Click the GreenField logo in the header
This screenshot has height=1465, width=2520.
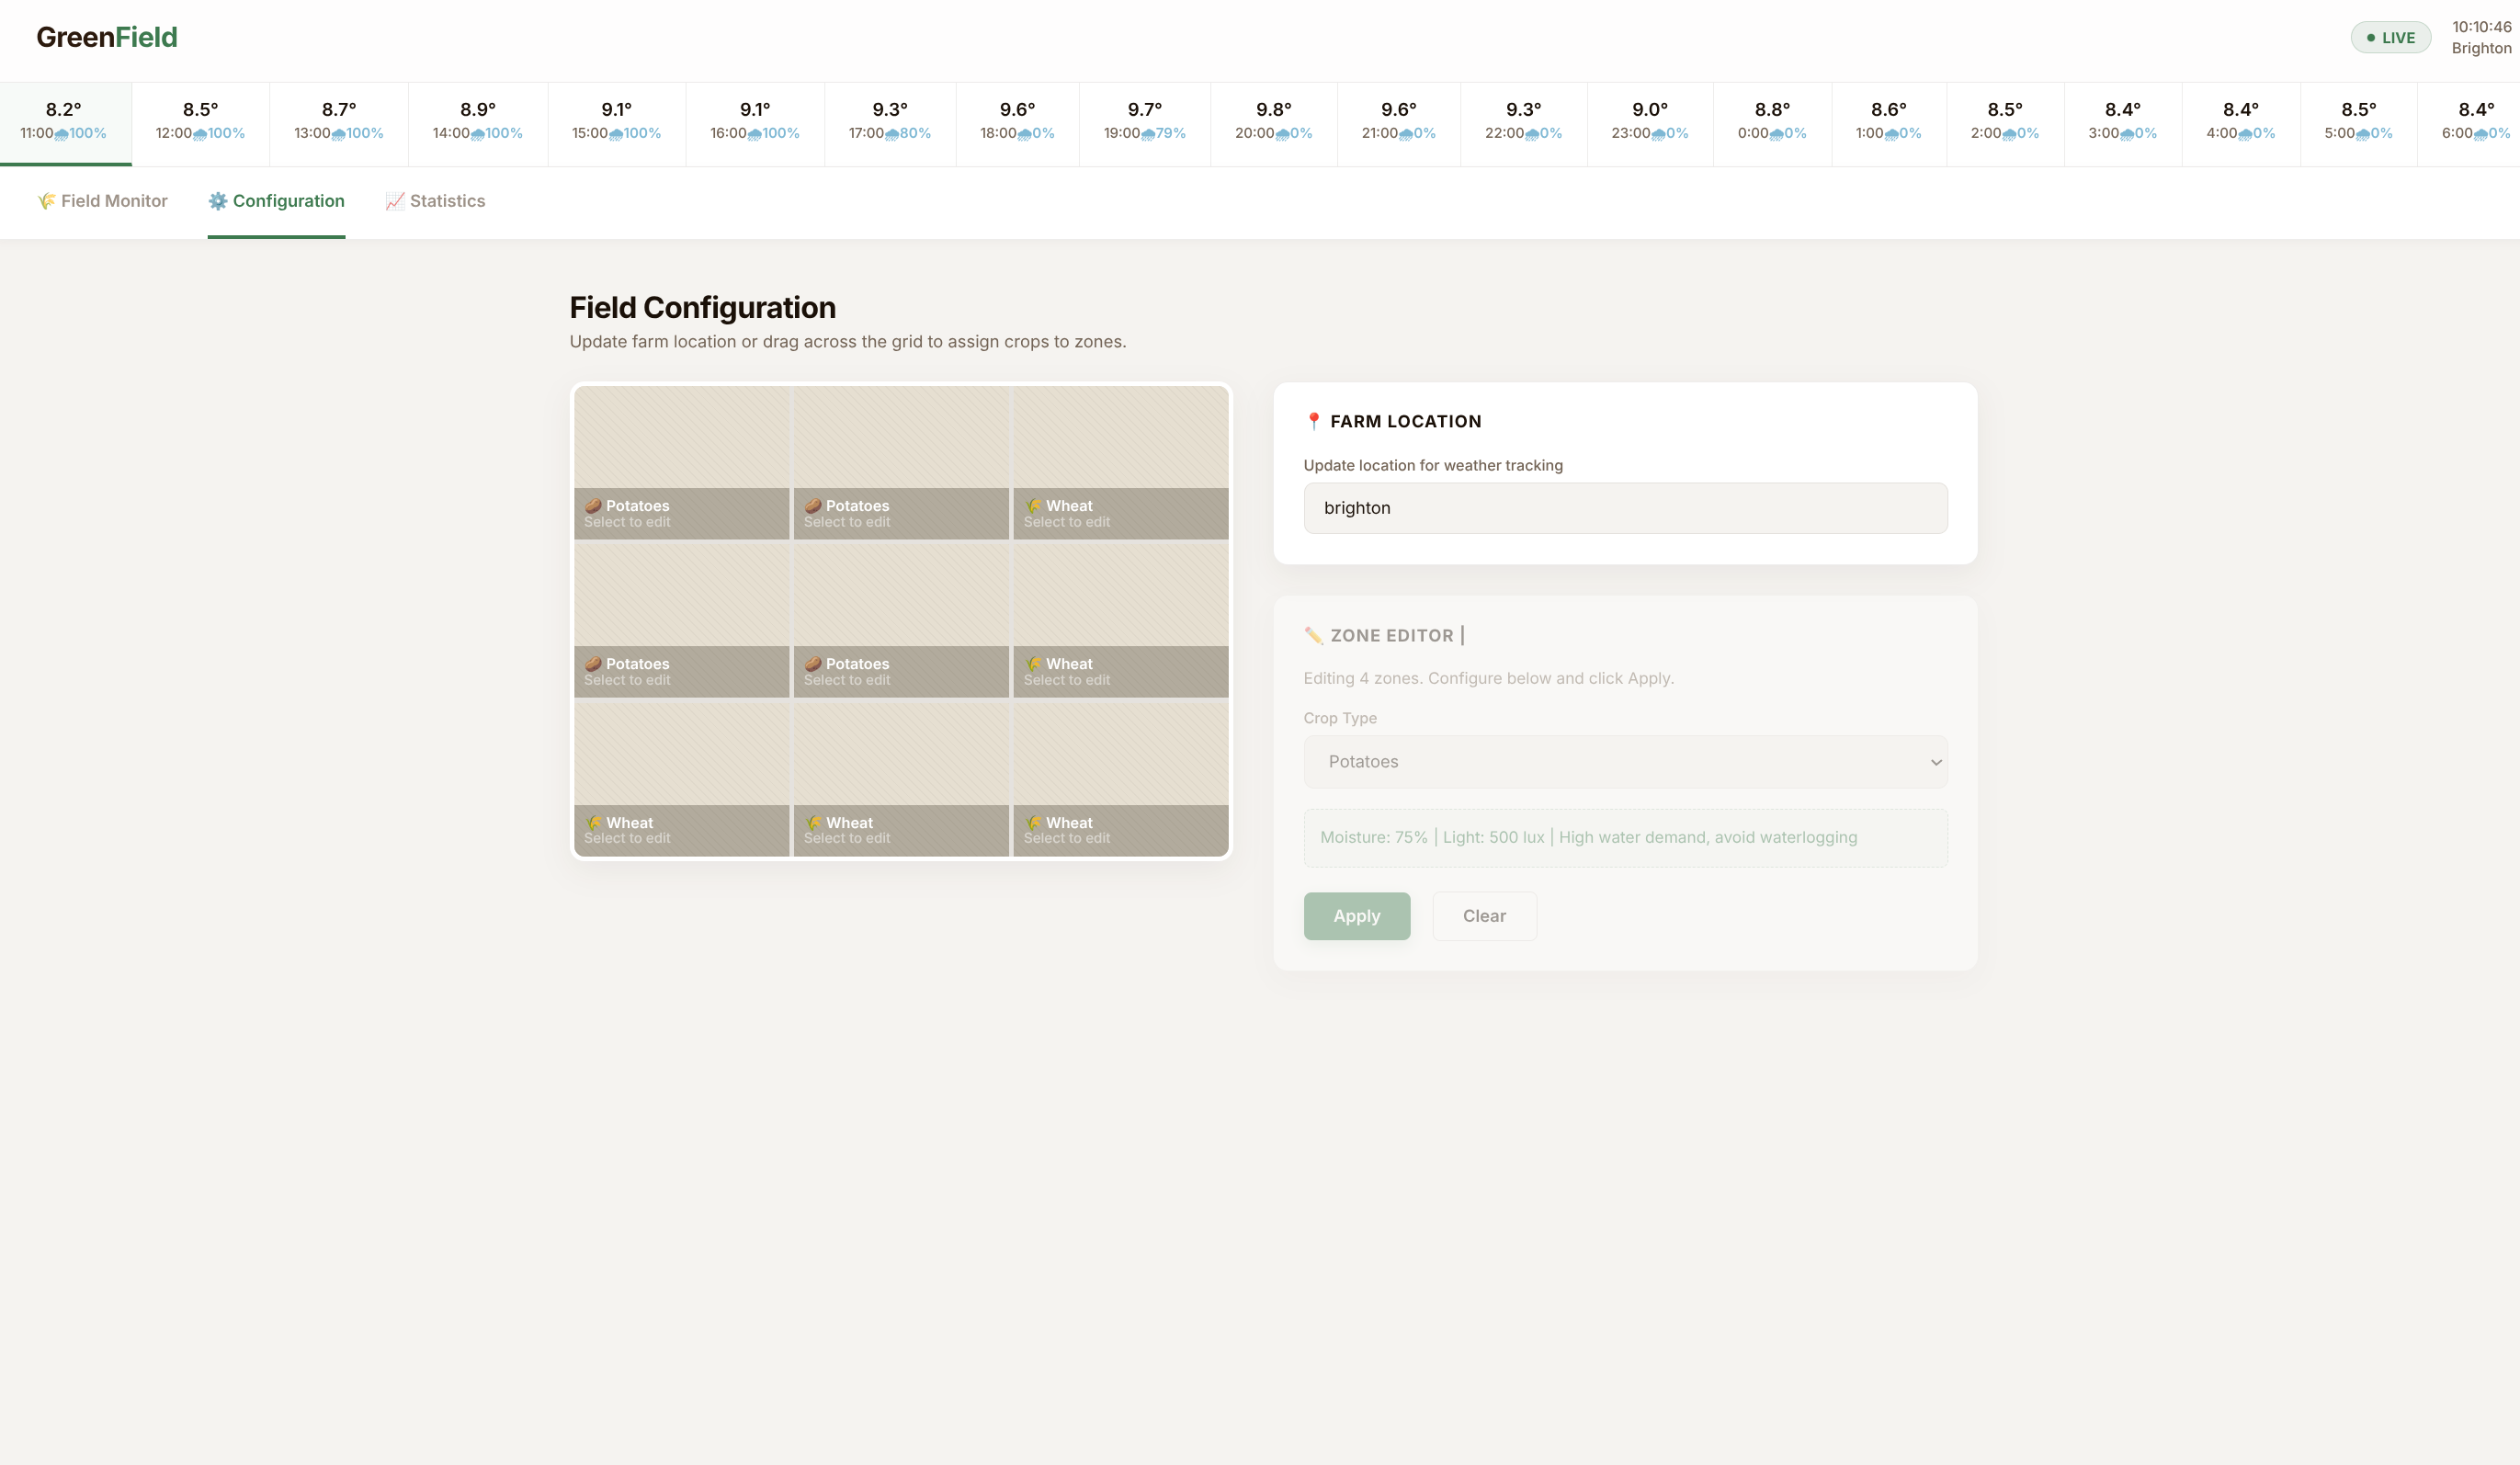click(107, 37)
